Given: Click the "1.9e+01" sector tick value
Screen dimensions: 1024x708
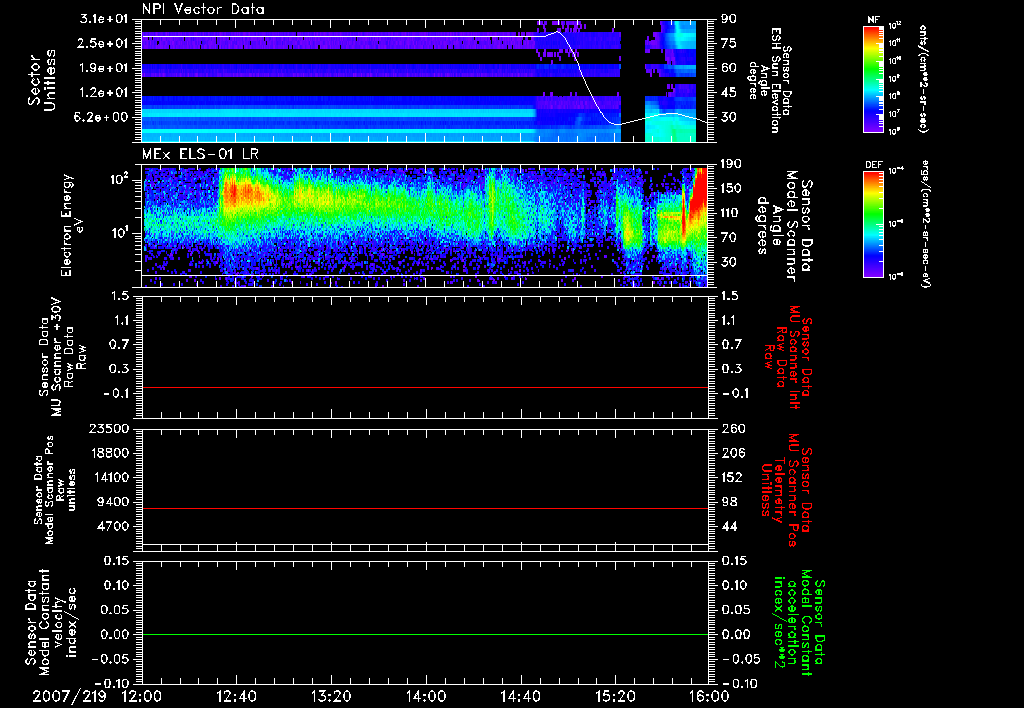Looking at the screenshot, I should tap(103, 68).
